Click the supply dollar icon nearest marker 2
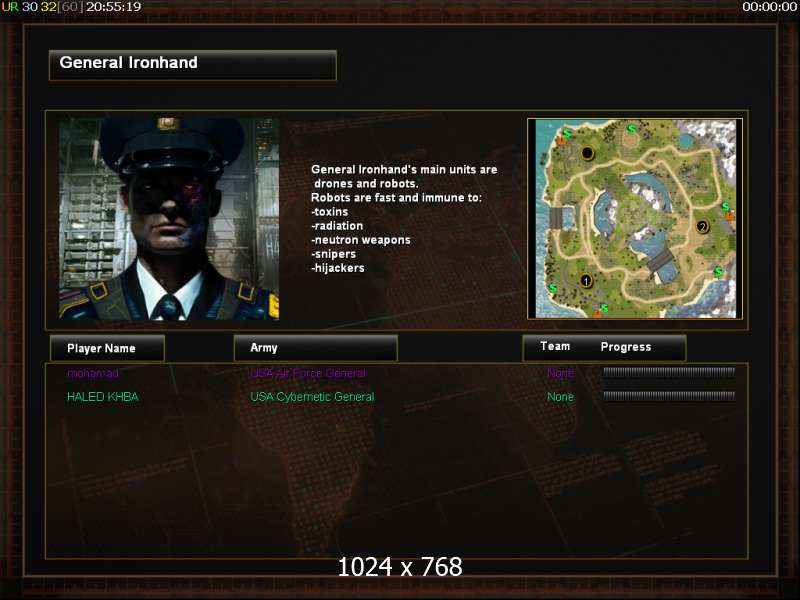 [x=726, y=207]
